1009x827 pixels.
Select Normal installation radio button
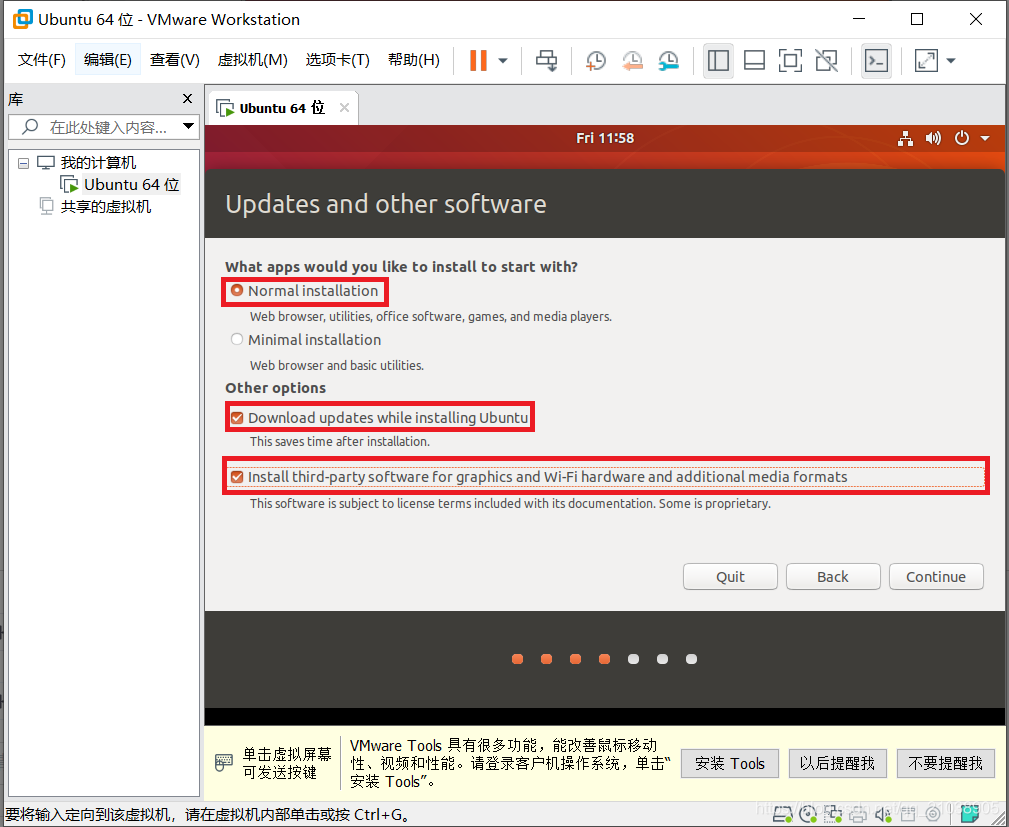point(237,290)
